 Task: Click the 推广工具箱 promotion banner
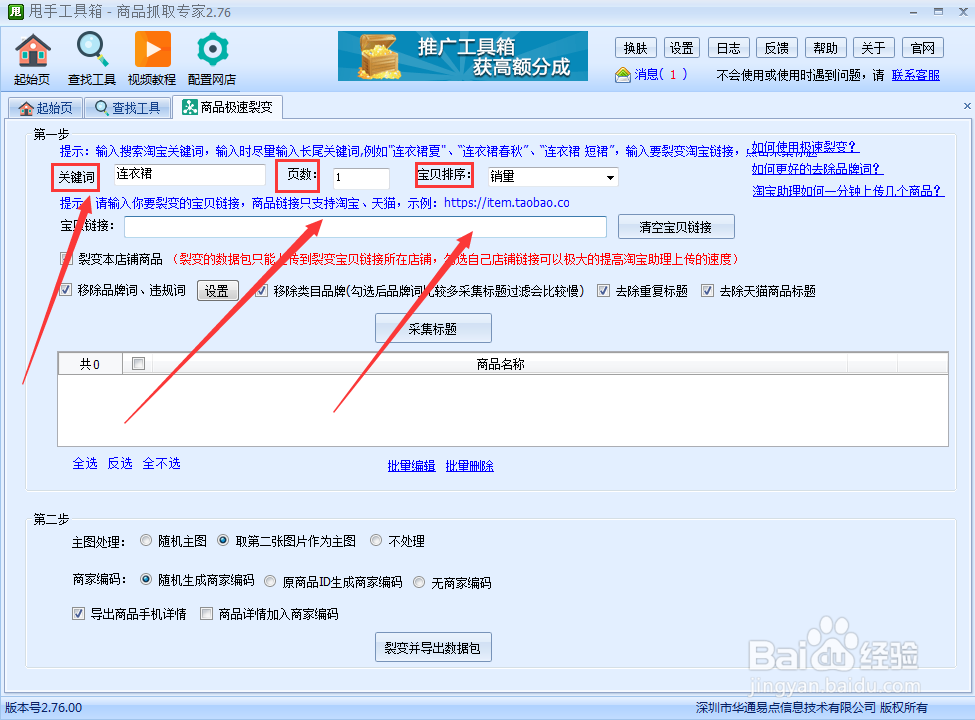[x=462, y=56]
